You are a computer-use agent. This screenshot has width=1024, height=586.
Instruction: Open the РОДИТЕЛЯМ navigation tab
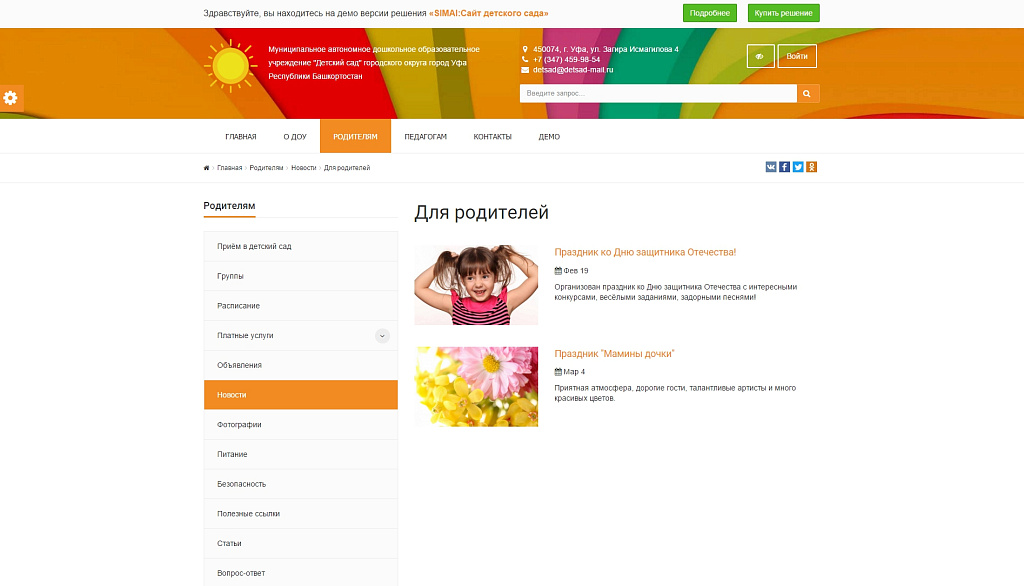coord(354,136)
